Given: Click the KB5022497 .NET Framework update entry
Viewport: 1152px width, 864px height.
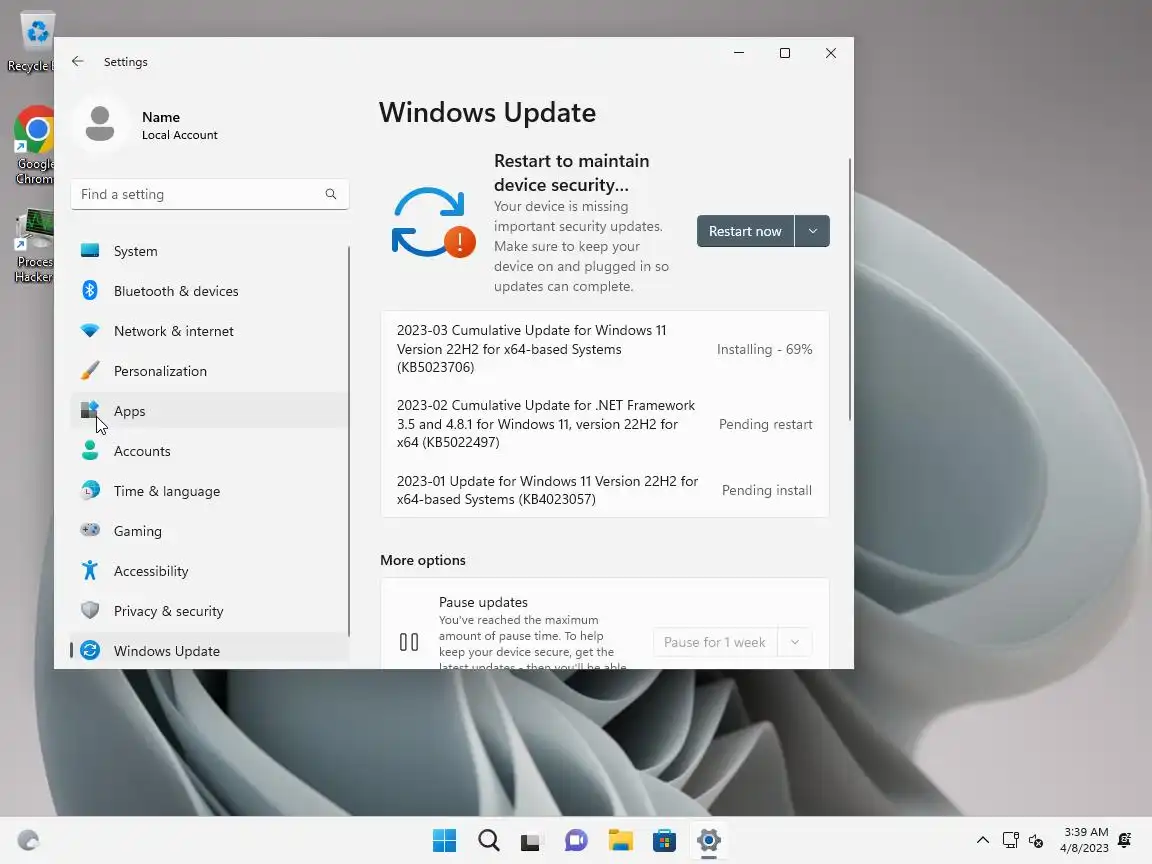Looking at the screenshot, I should coord(605,424).
